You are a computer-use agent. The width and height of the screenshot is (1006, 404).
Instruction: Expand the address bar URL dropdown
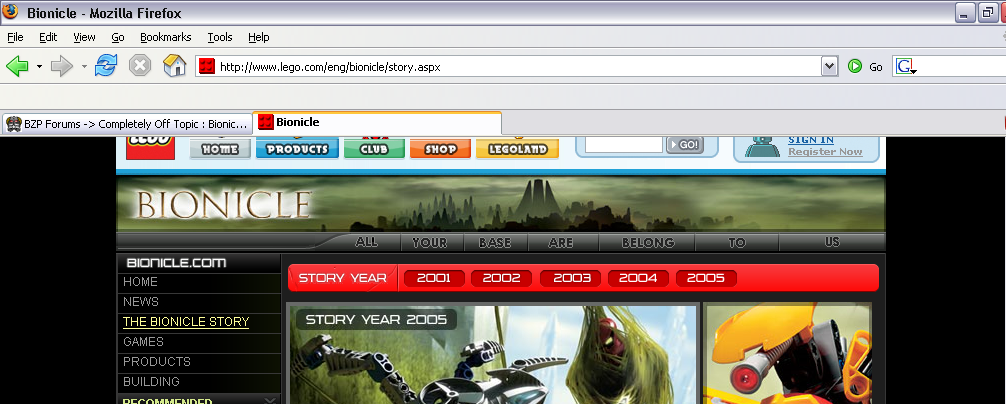point(830,66)
